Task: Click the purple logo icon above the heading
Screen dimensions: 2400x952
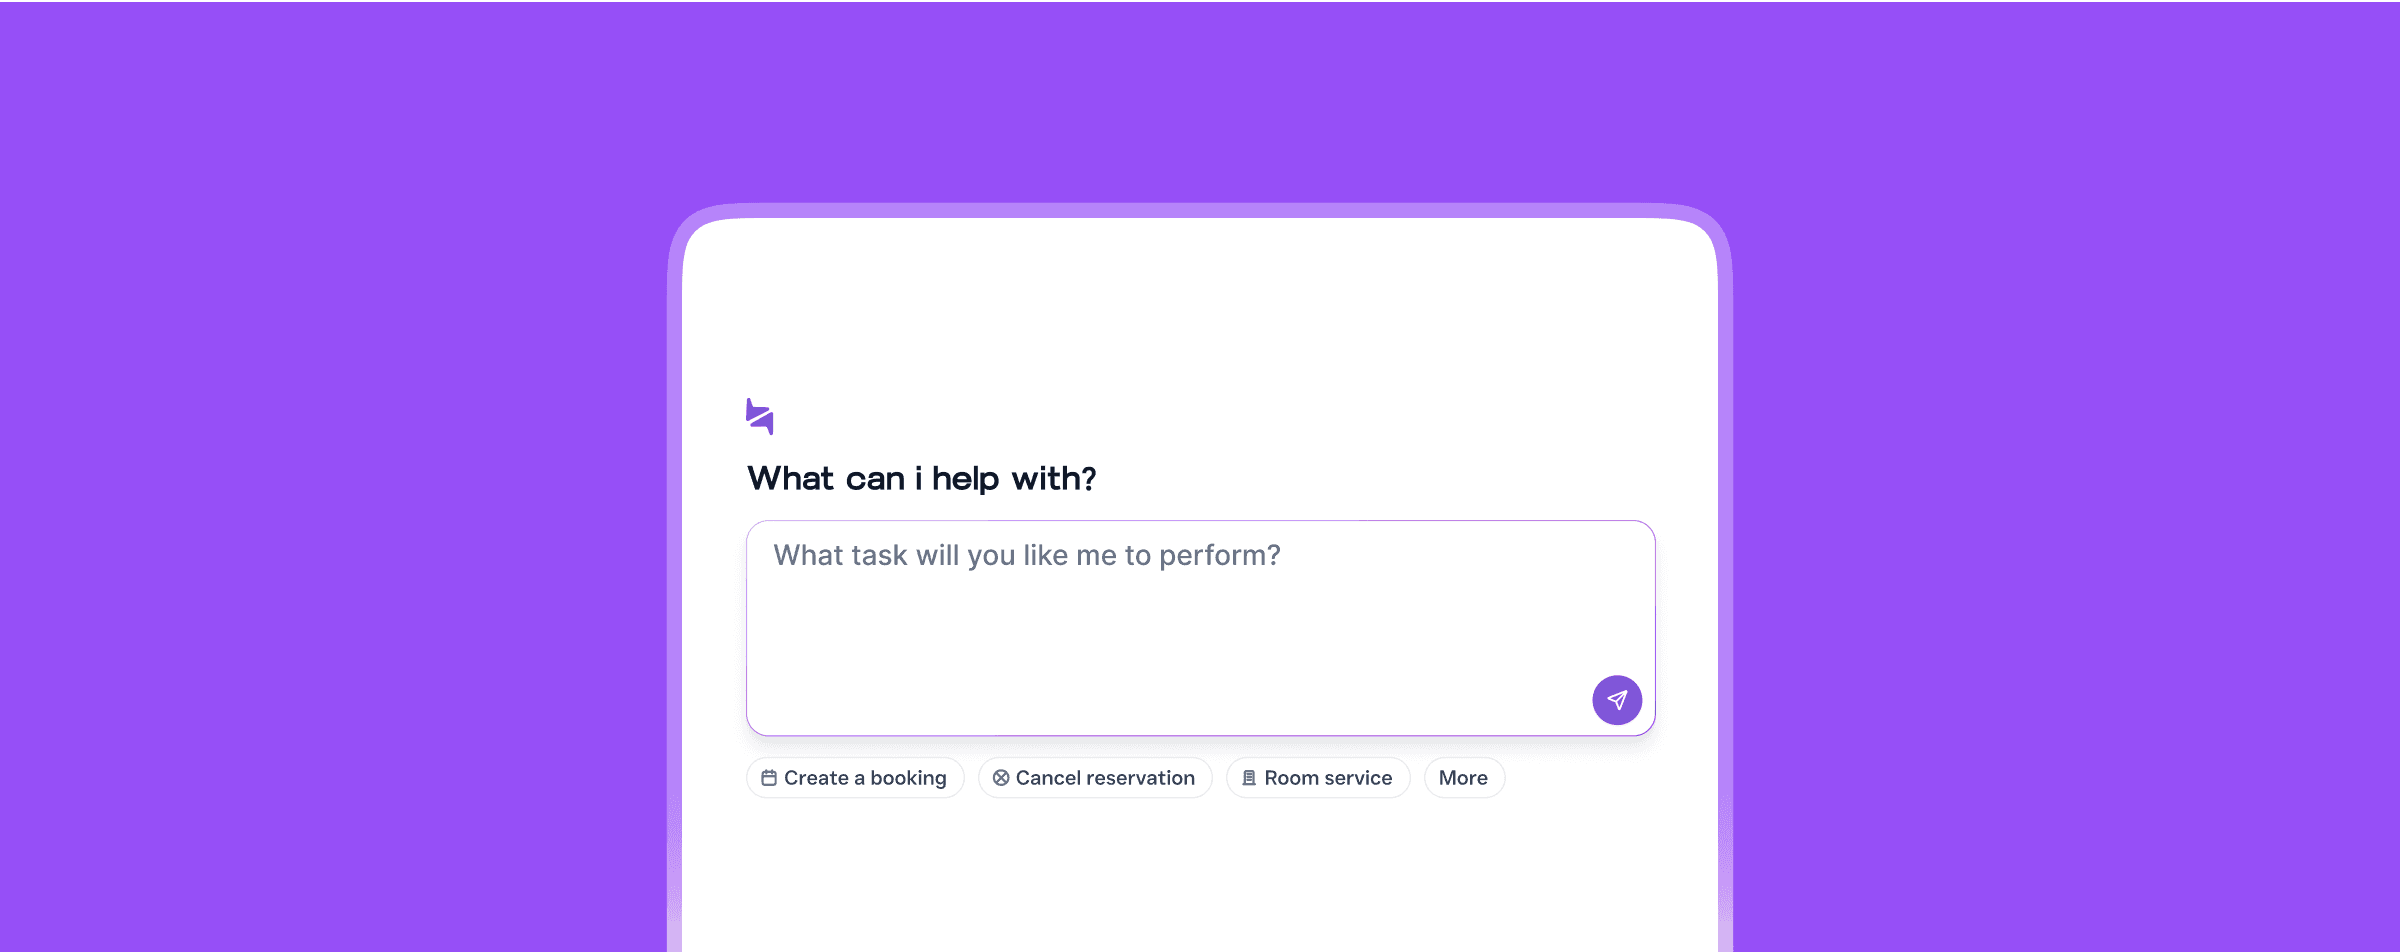Action: 759,416
